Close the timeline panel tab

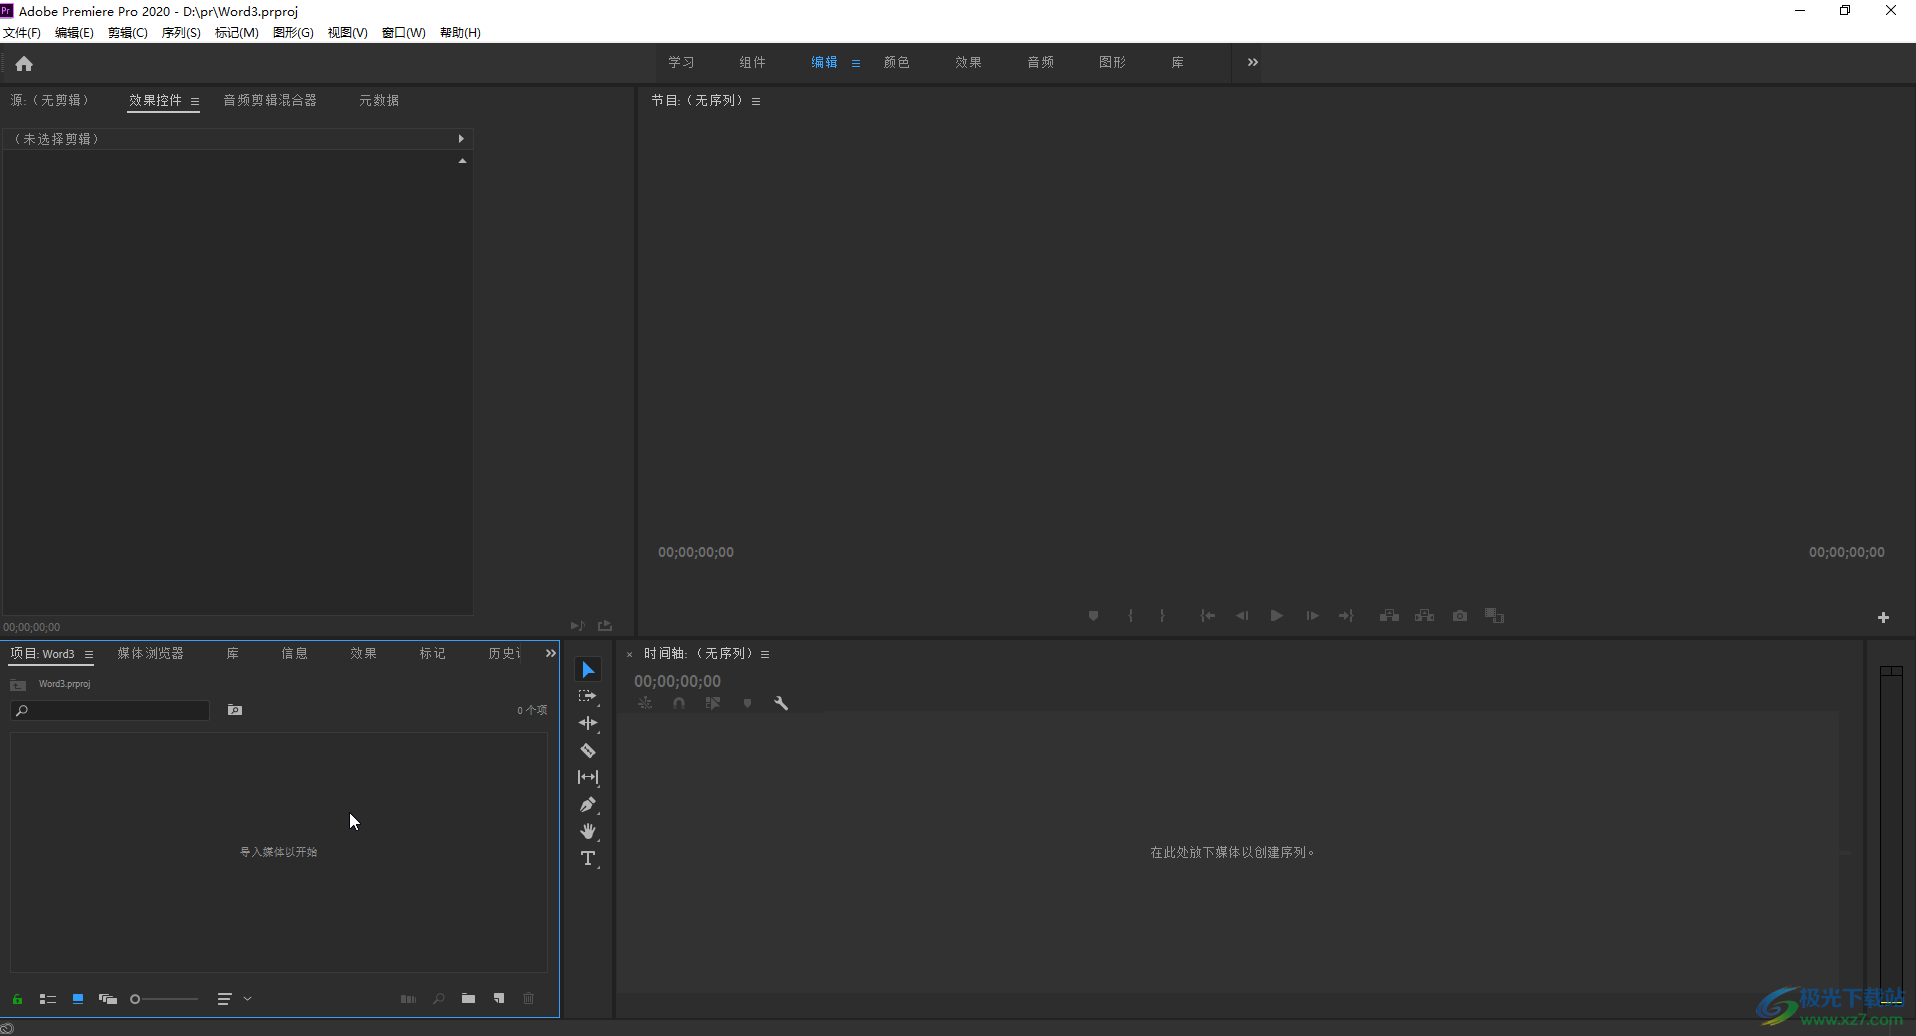(629, 654)
